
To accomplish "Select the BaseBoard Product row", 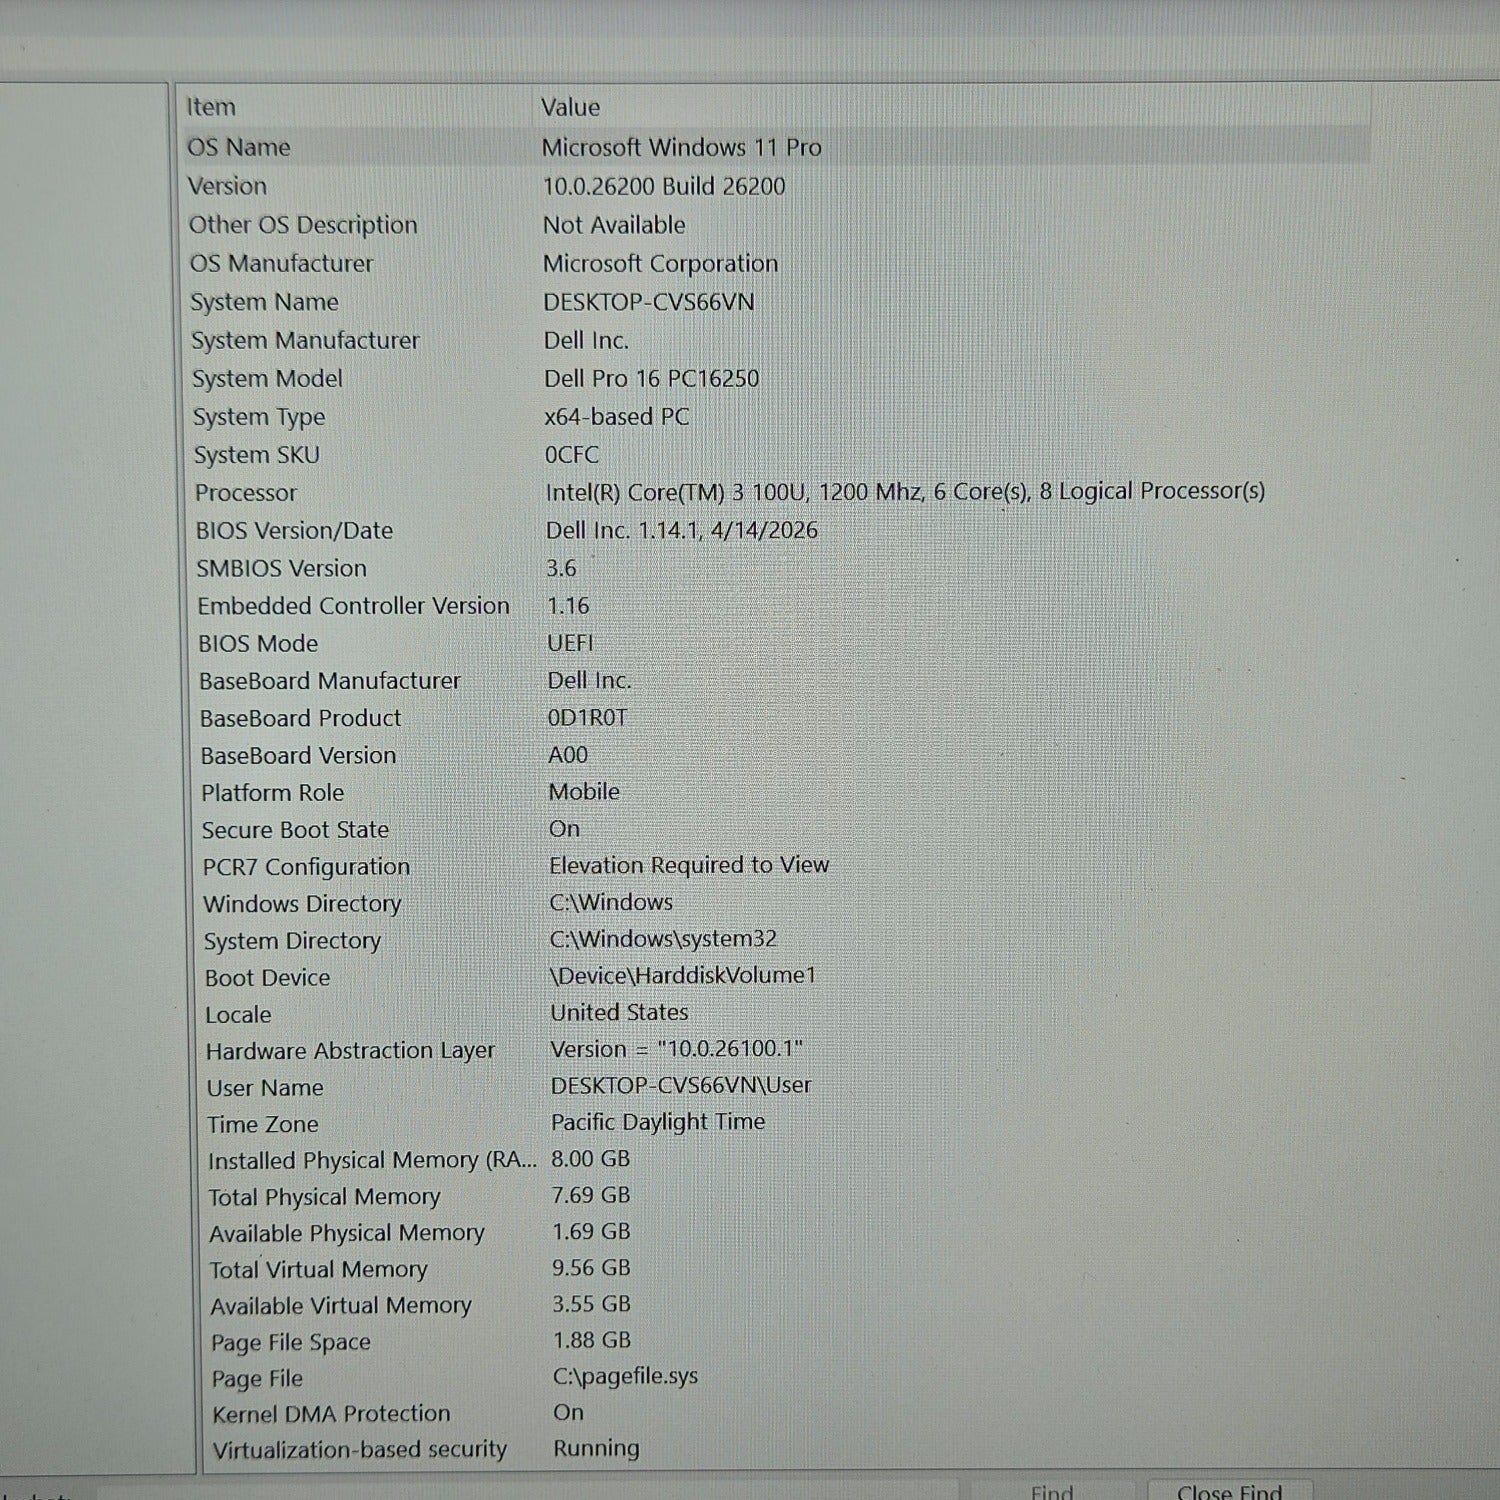I will [x=300, y=719].
